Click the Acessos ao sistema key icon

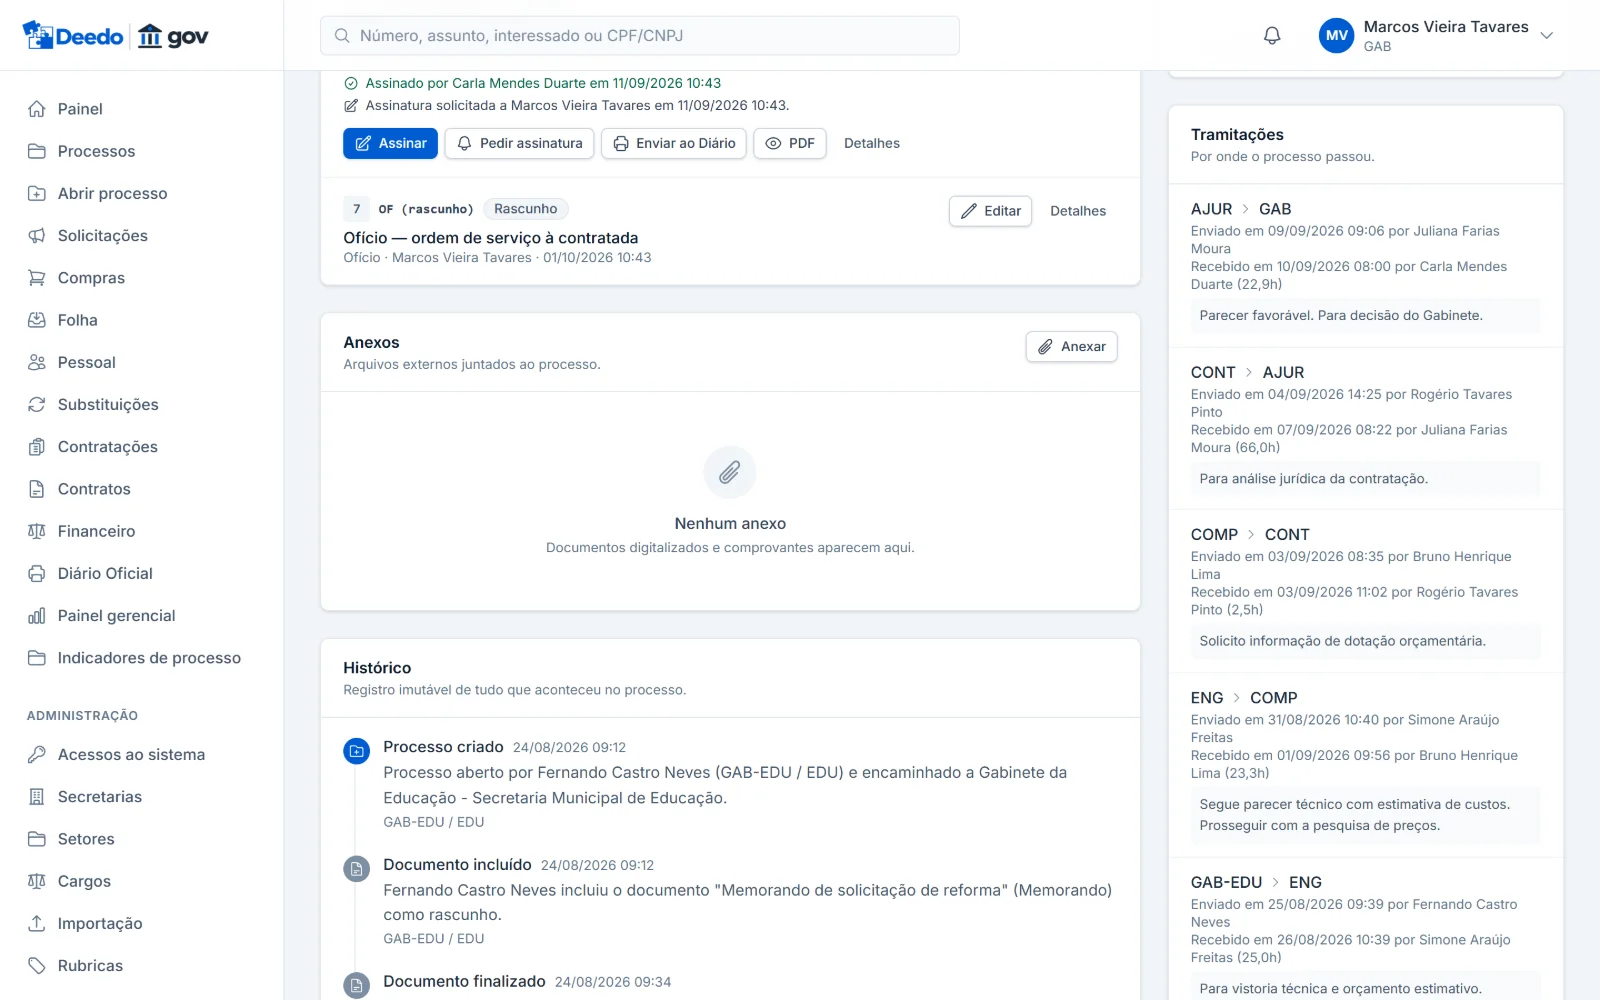(x=37, y=755)
